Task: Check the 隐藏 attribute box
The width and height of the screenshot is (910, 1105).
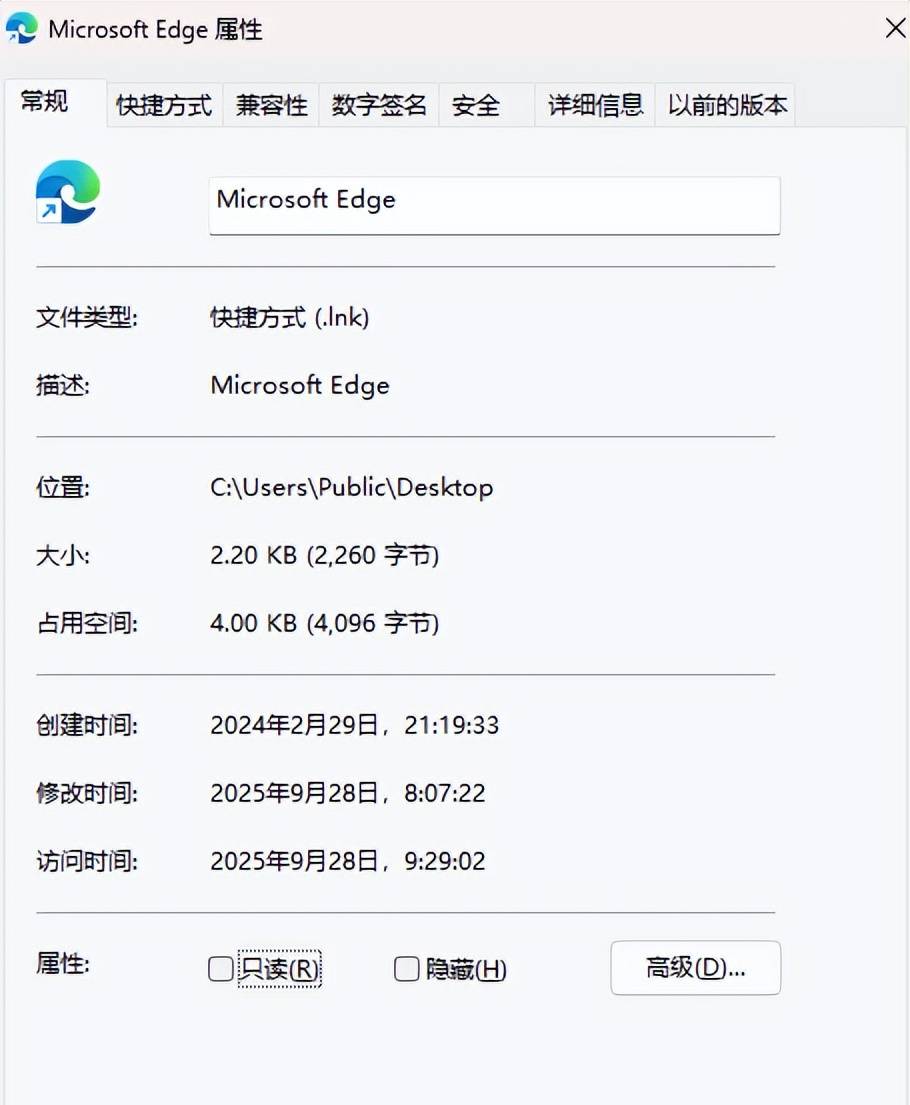Action: [406, 968]
